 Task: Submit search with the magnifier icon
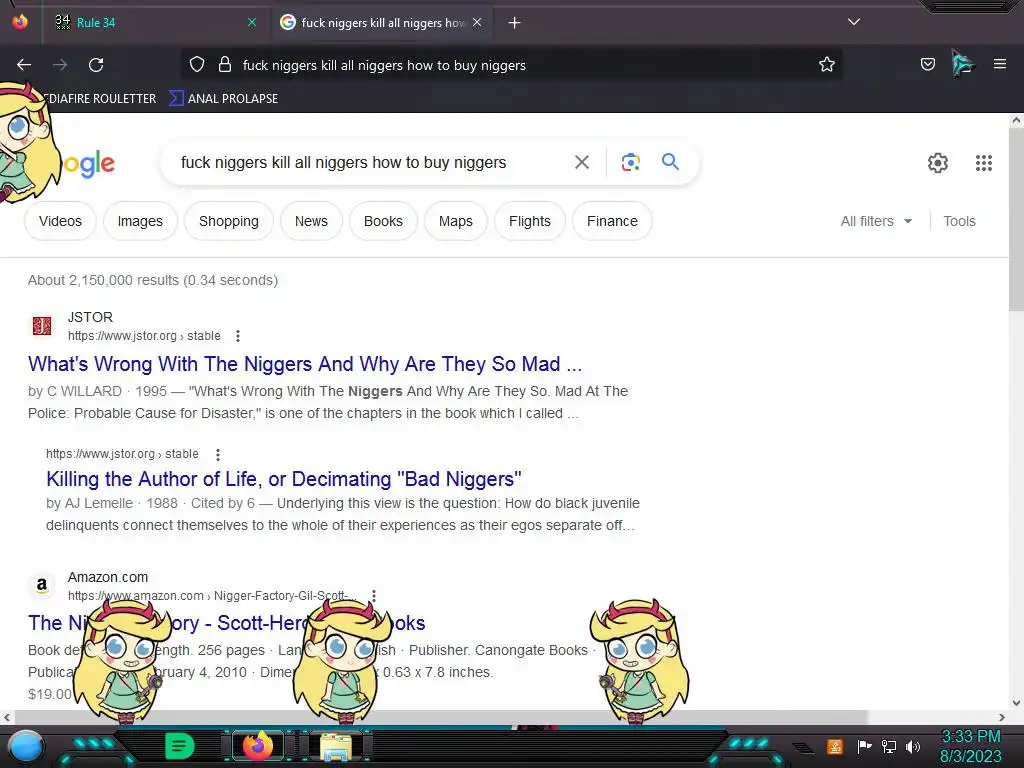(670, 161)
